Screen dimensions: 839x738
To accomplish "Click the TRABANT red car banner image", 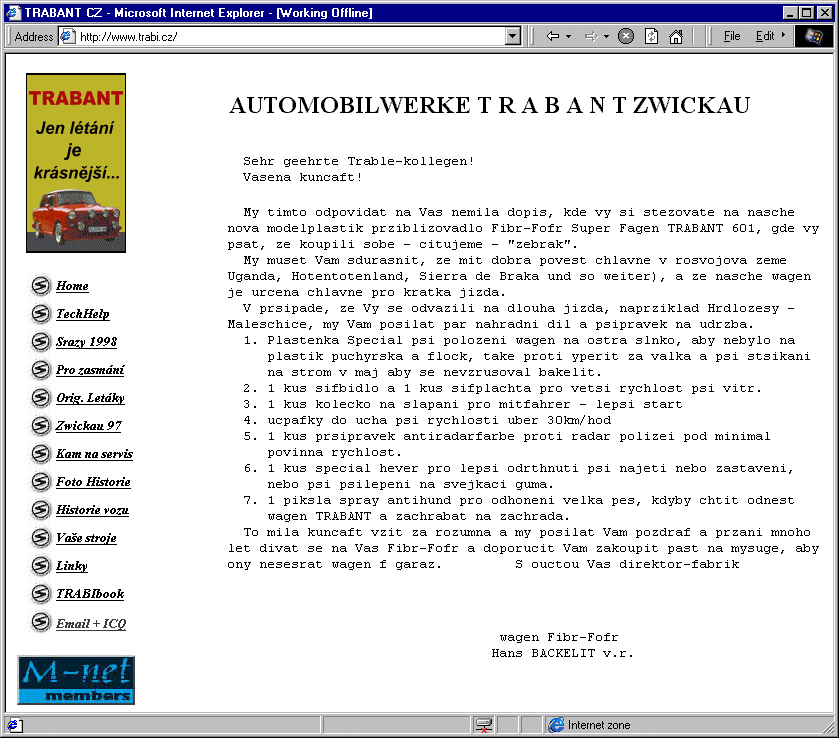I will (x=76, y=163).
